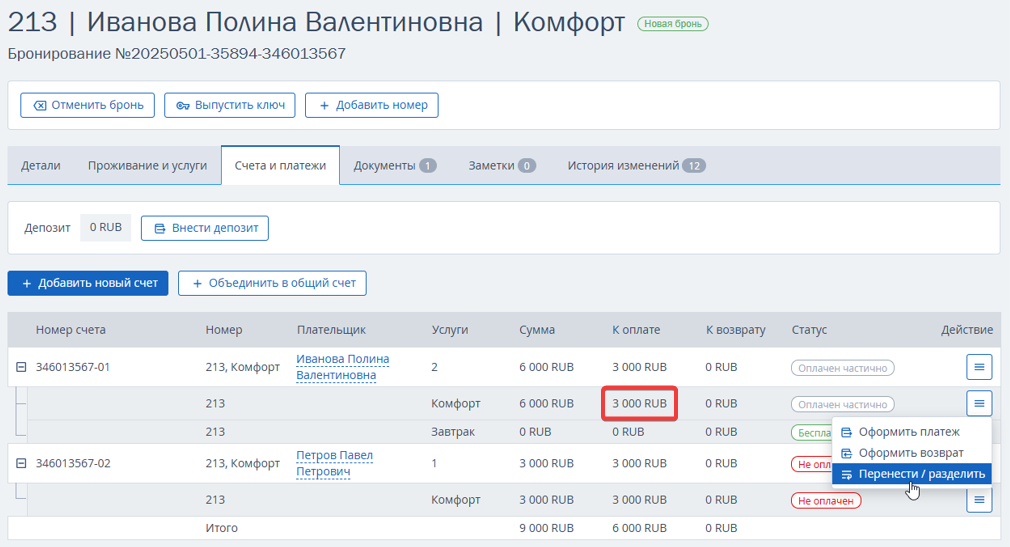
Task: Click the К оплате column header
Action: (x=636, y=330)
